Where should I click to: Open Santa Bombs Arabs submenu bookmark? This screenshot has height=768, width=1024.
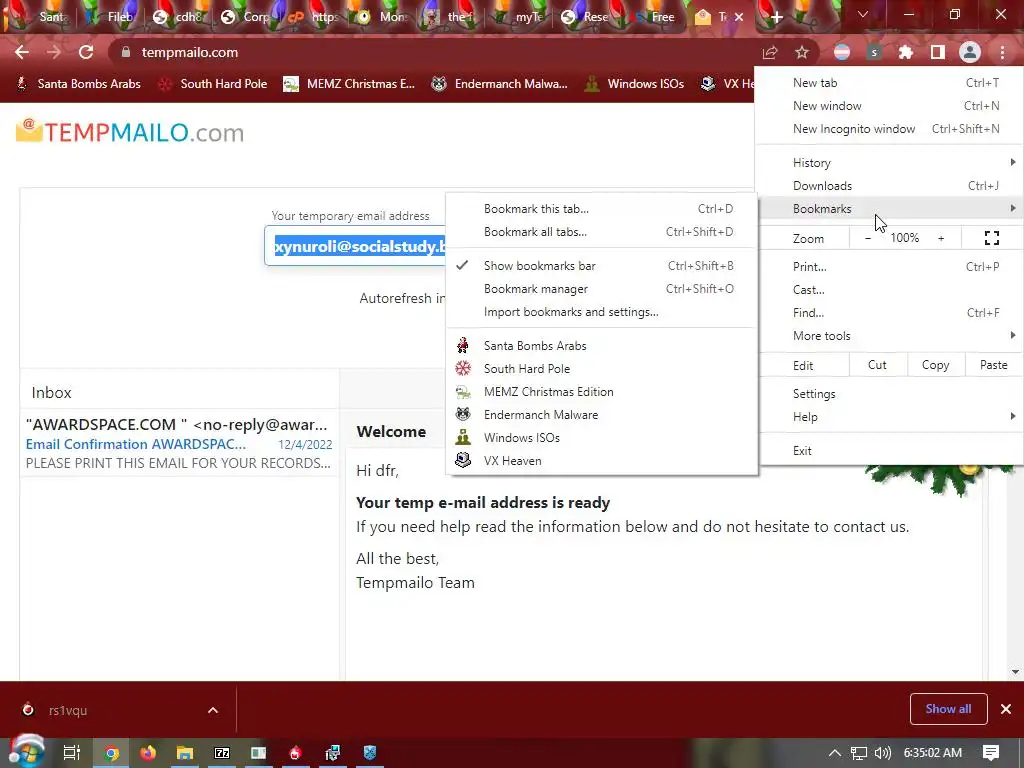pos(601,345)
